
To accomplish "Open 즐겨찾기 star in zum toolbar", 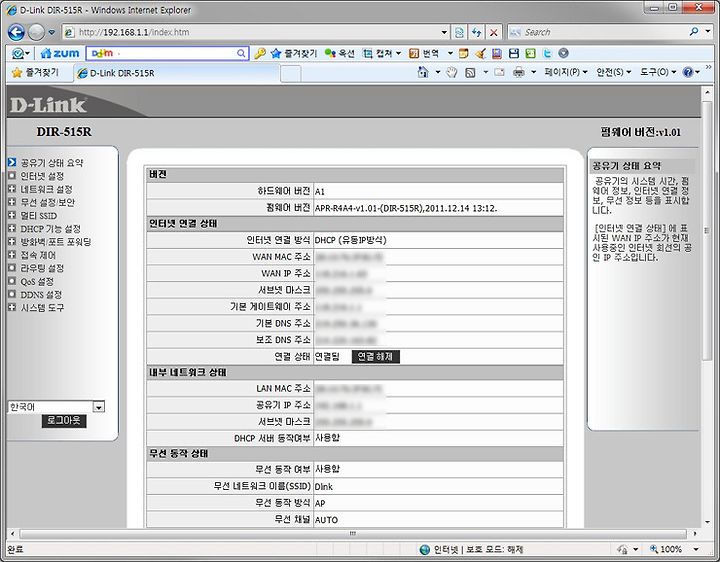I will (294, 53).
